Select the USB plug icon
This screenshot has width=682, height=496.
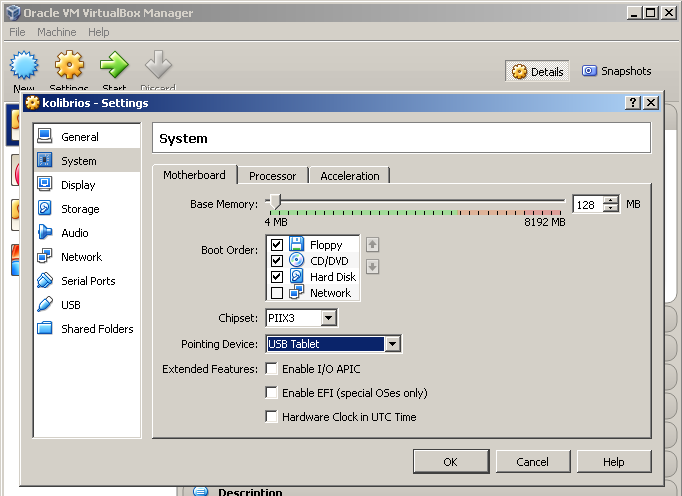[x=44, y=304]
